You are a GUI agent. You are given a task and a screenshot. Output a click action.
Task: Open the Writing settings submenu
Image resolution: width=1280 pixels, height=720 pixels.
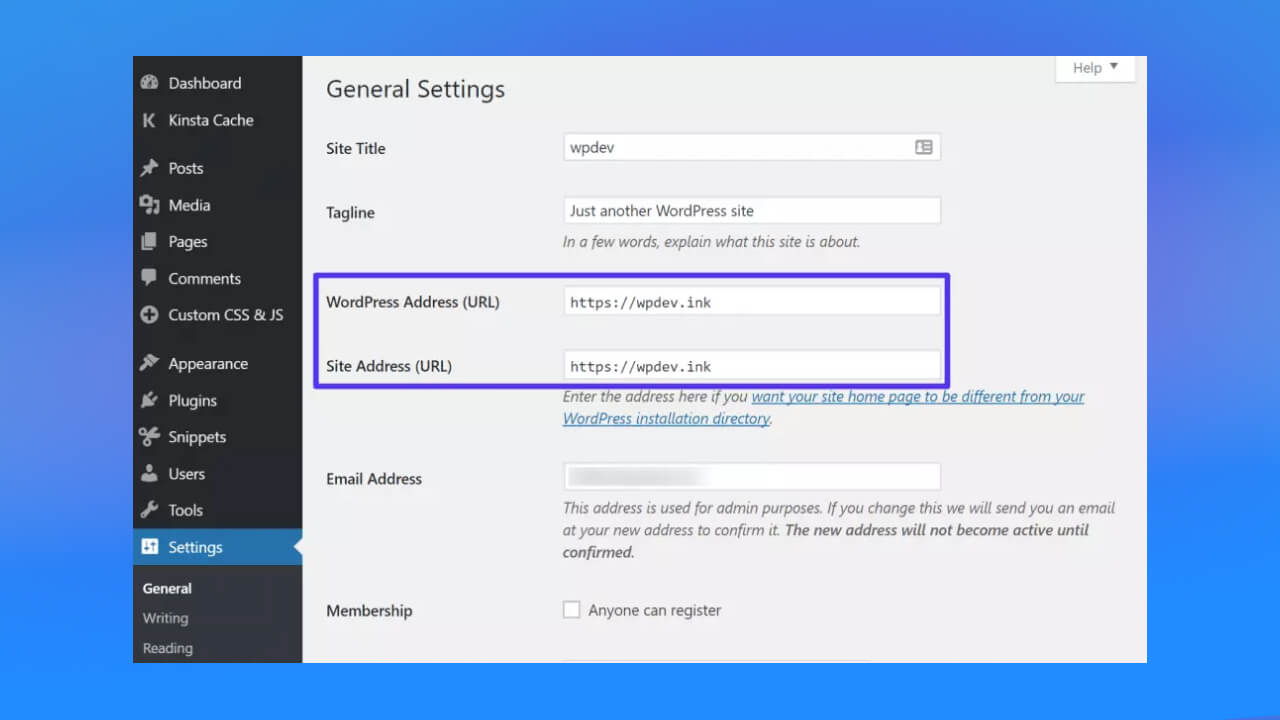coord(165,618)
